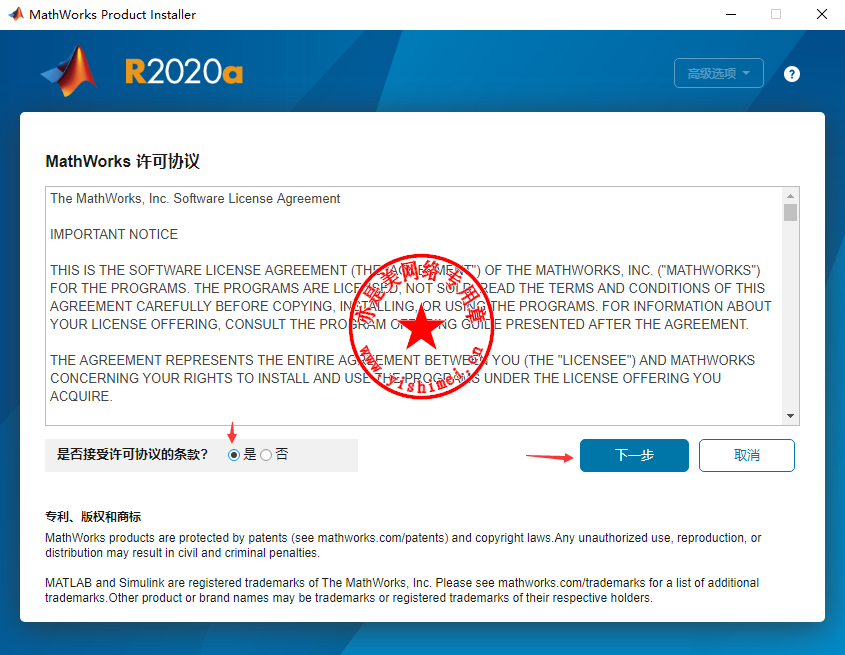Click the license text scrollbar down arrow

(790, 416)
